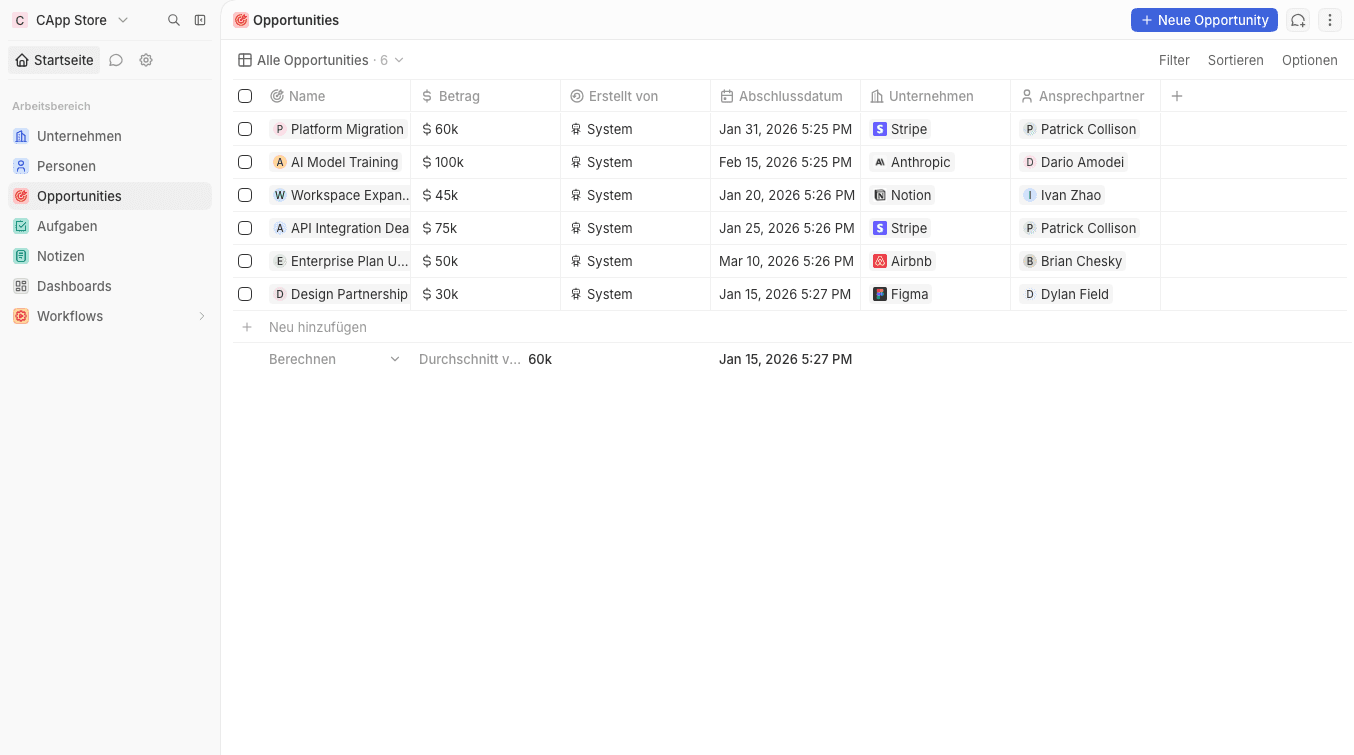The width and height of the screenshot is (1354, 755).
Task: Open the Betrag column header menu
Action: tap(485, 96)
